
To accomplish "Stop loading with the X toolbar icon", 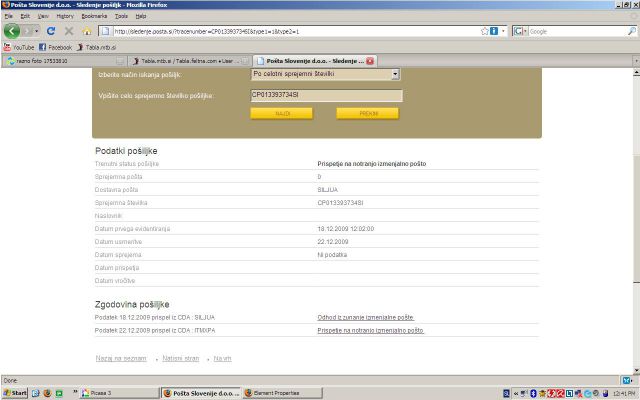I will point(69,31).
